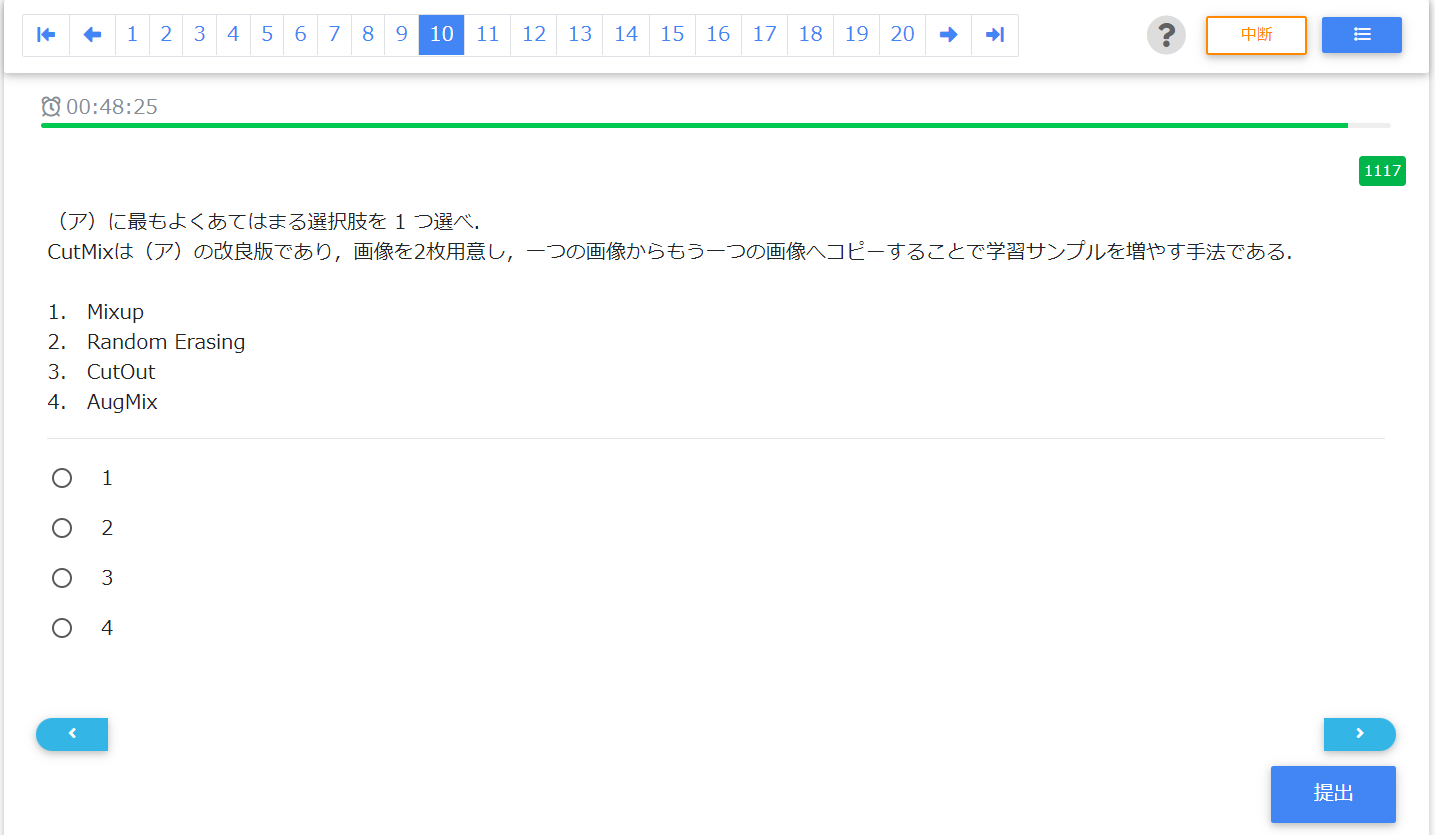Click the right chevron next button

click(1360, 734)
